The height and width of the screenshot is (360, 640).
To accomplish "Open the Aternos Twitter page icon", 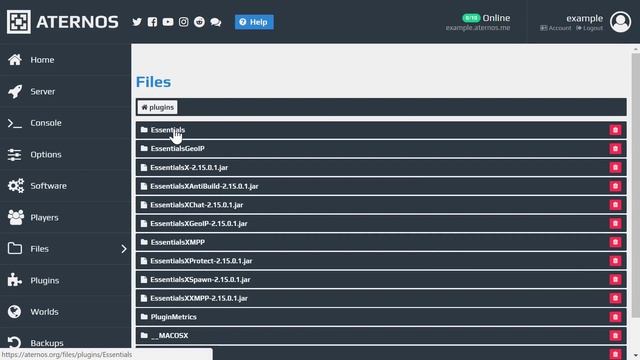I will pyautogui.click(x=137, y=22).
